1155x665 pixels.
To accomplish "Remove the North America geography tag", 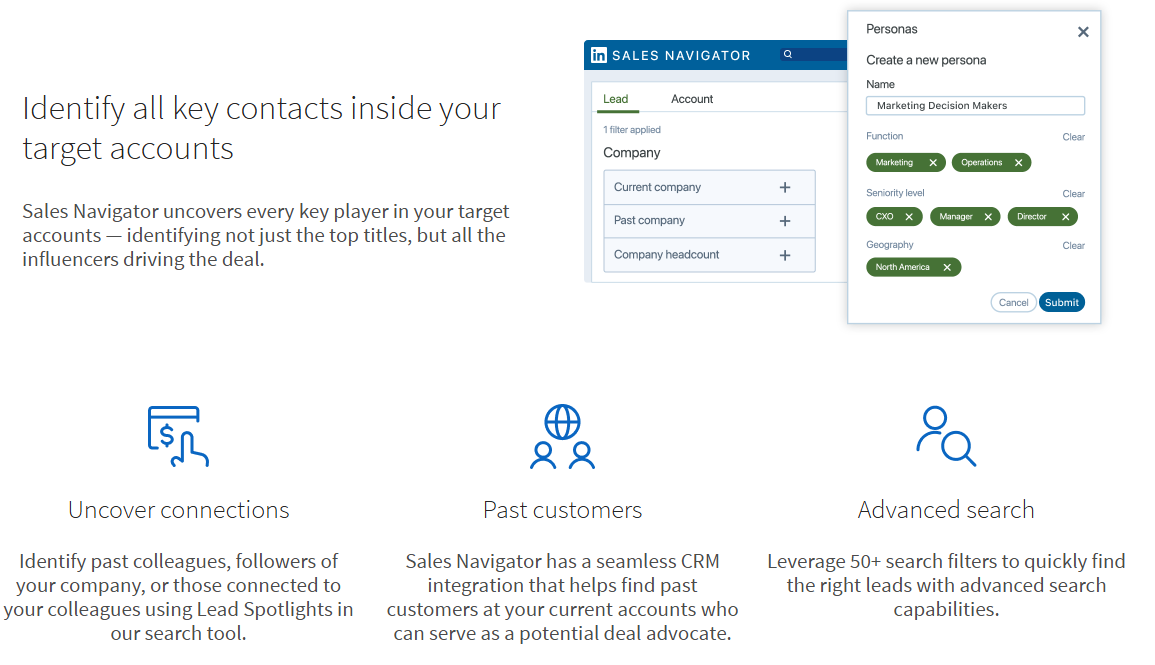I will click(947, 267).
